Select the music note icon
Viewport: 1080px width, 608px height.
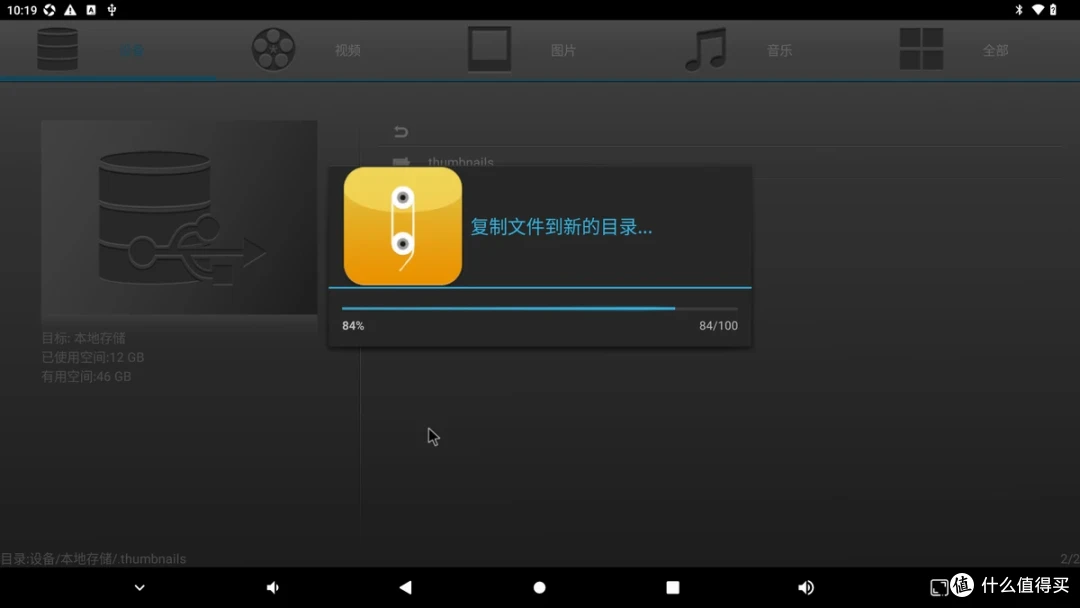point(705,49)
